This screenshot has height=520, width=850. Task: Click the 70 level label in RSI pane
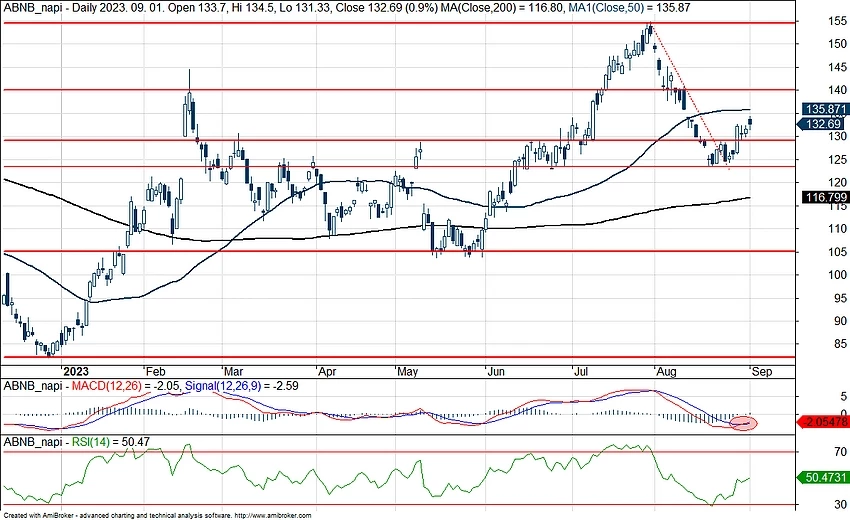pyautogui.click(x=841, y=452)
